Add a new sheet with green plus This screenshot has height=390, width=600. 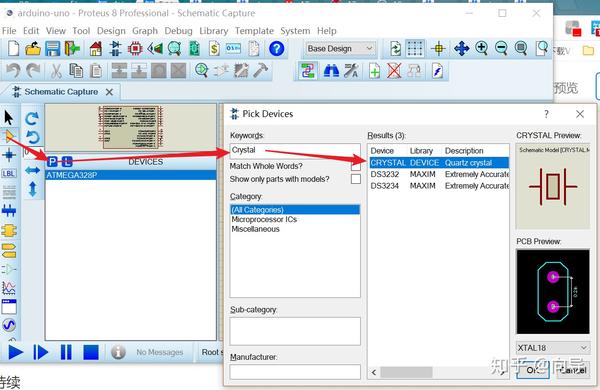(375, 71)
